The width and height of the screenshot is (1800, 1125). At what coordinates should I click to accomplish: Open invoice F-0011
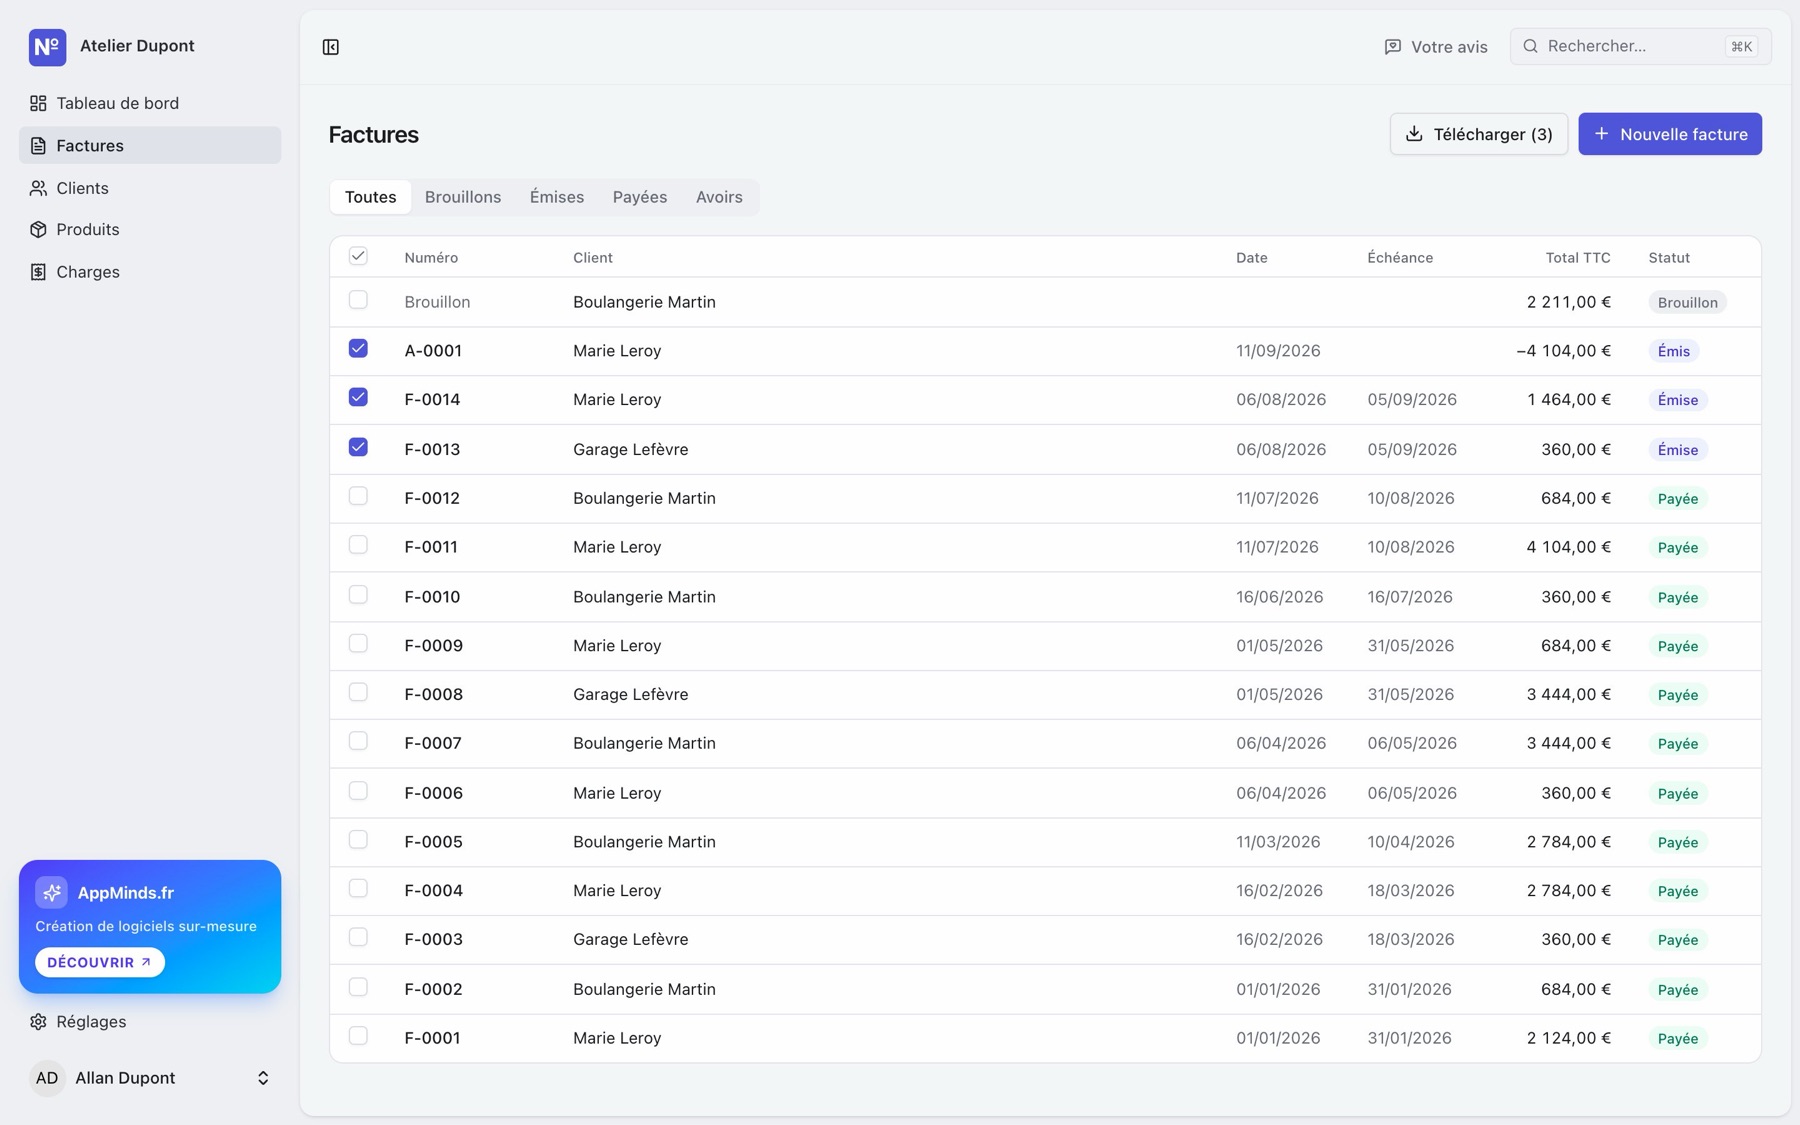click(x=431, y=547)
